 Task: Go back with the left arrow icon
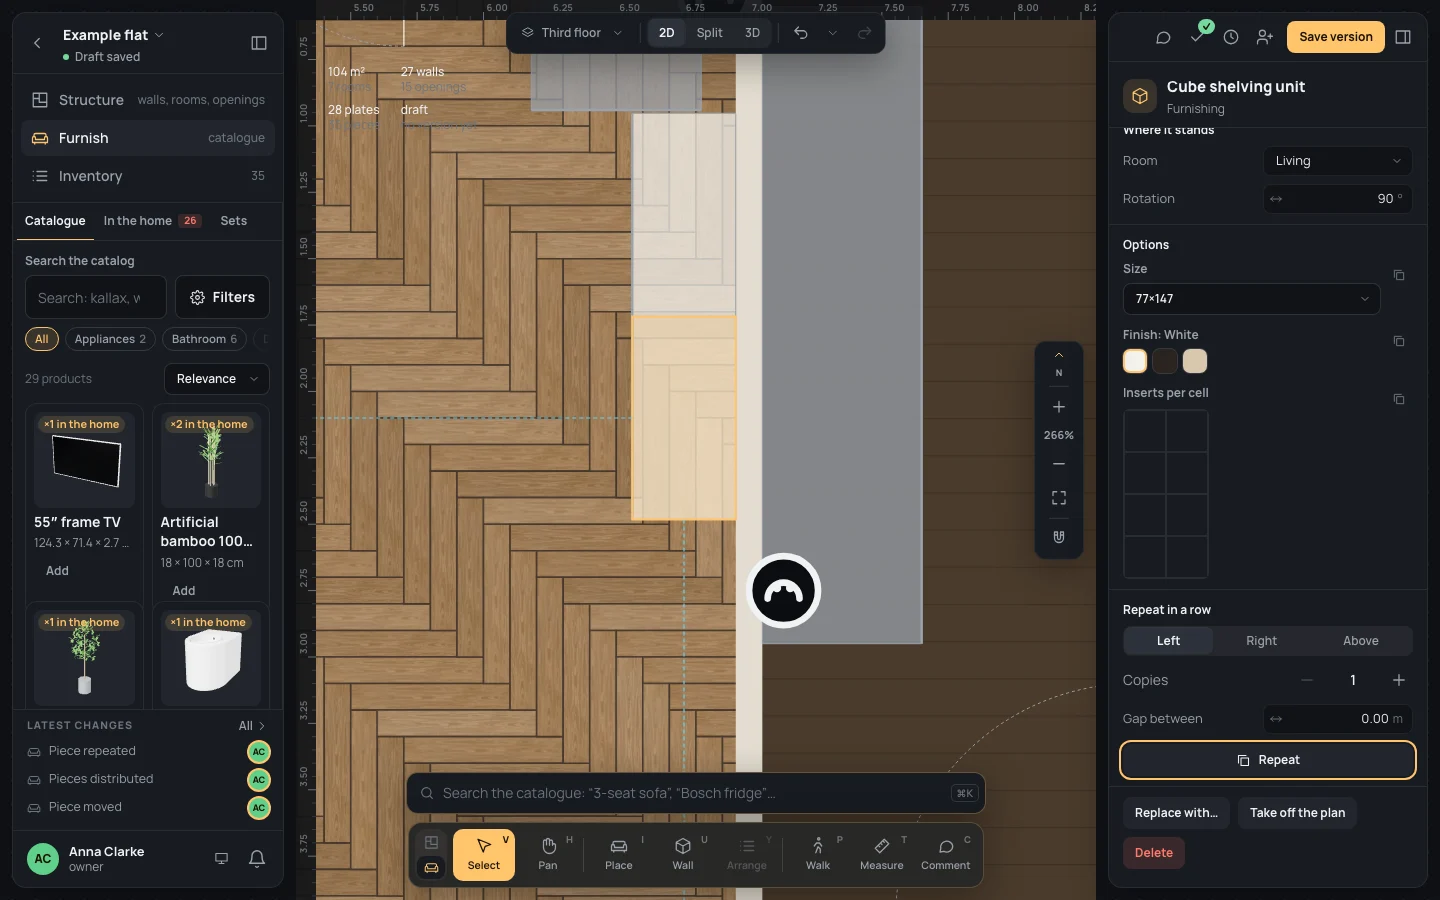point(37,43)
